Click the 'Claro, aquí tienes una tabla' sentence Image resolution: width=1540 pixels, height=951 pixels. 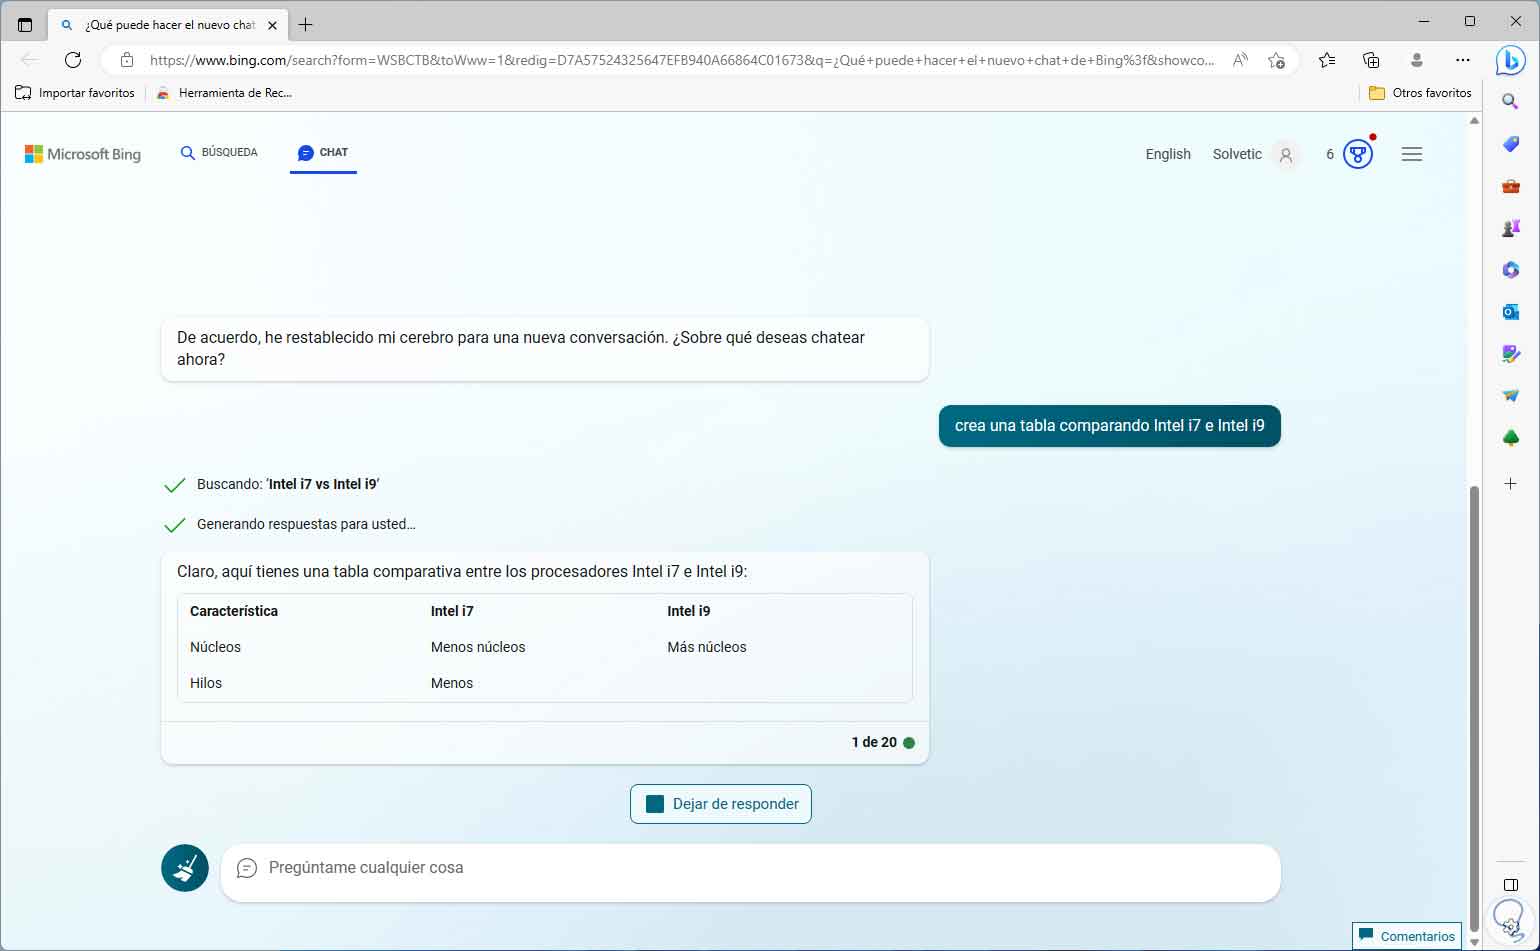[x=462, y=572]
